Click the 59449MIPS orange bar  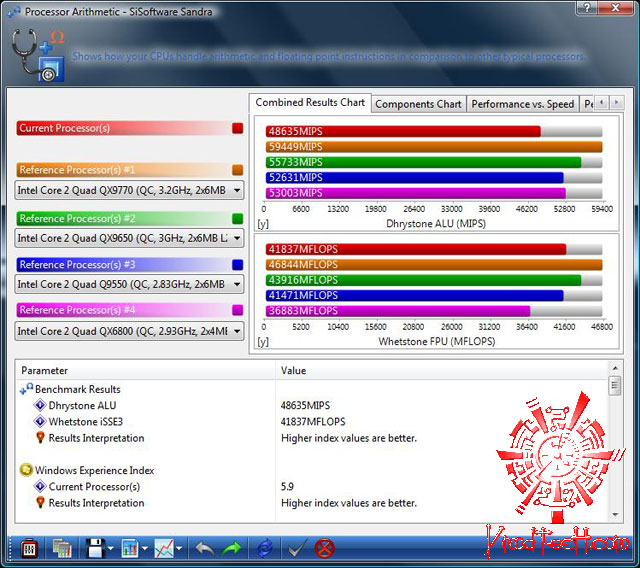434,147
